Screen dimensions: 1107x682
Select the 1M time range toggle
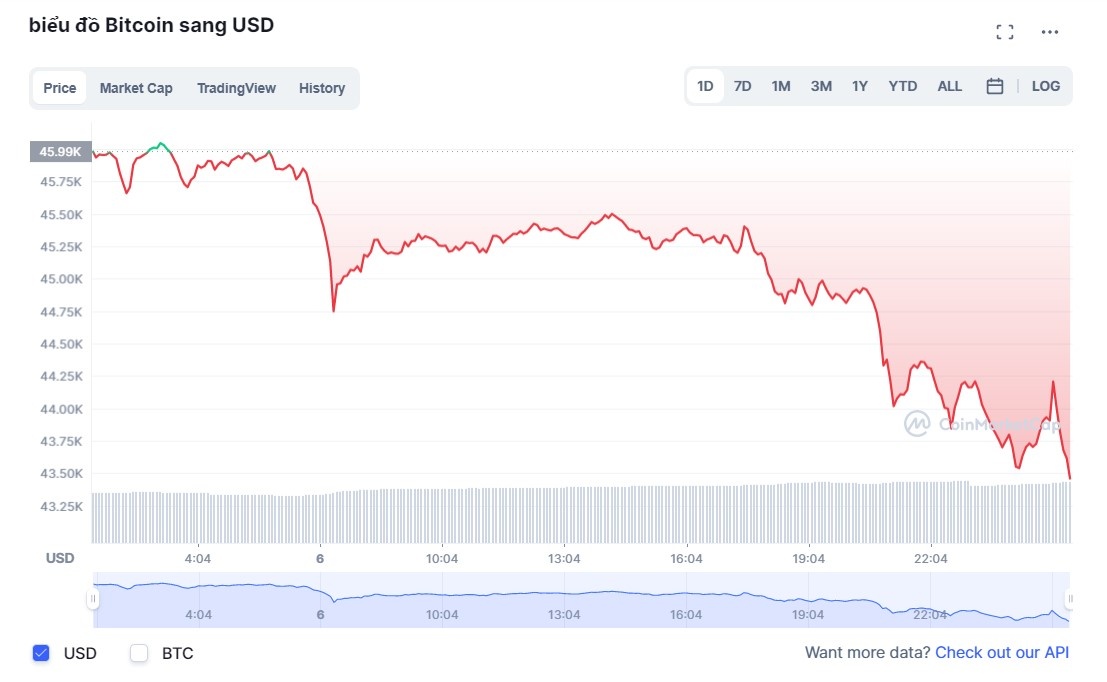point(781,86)
